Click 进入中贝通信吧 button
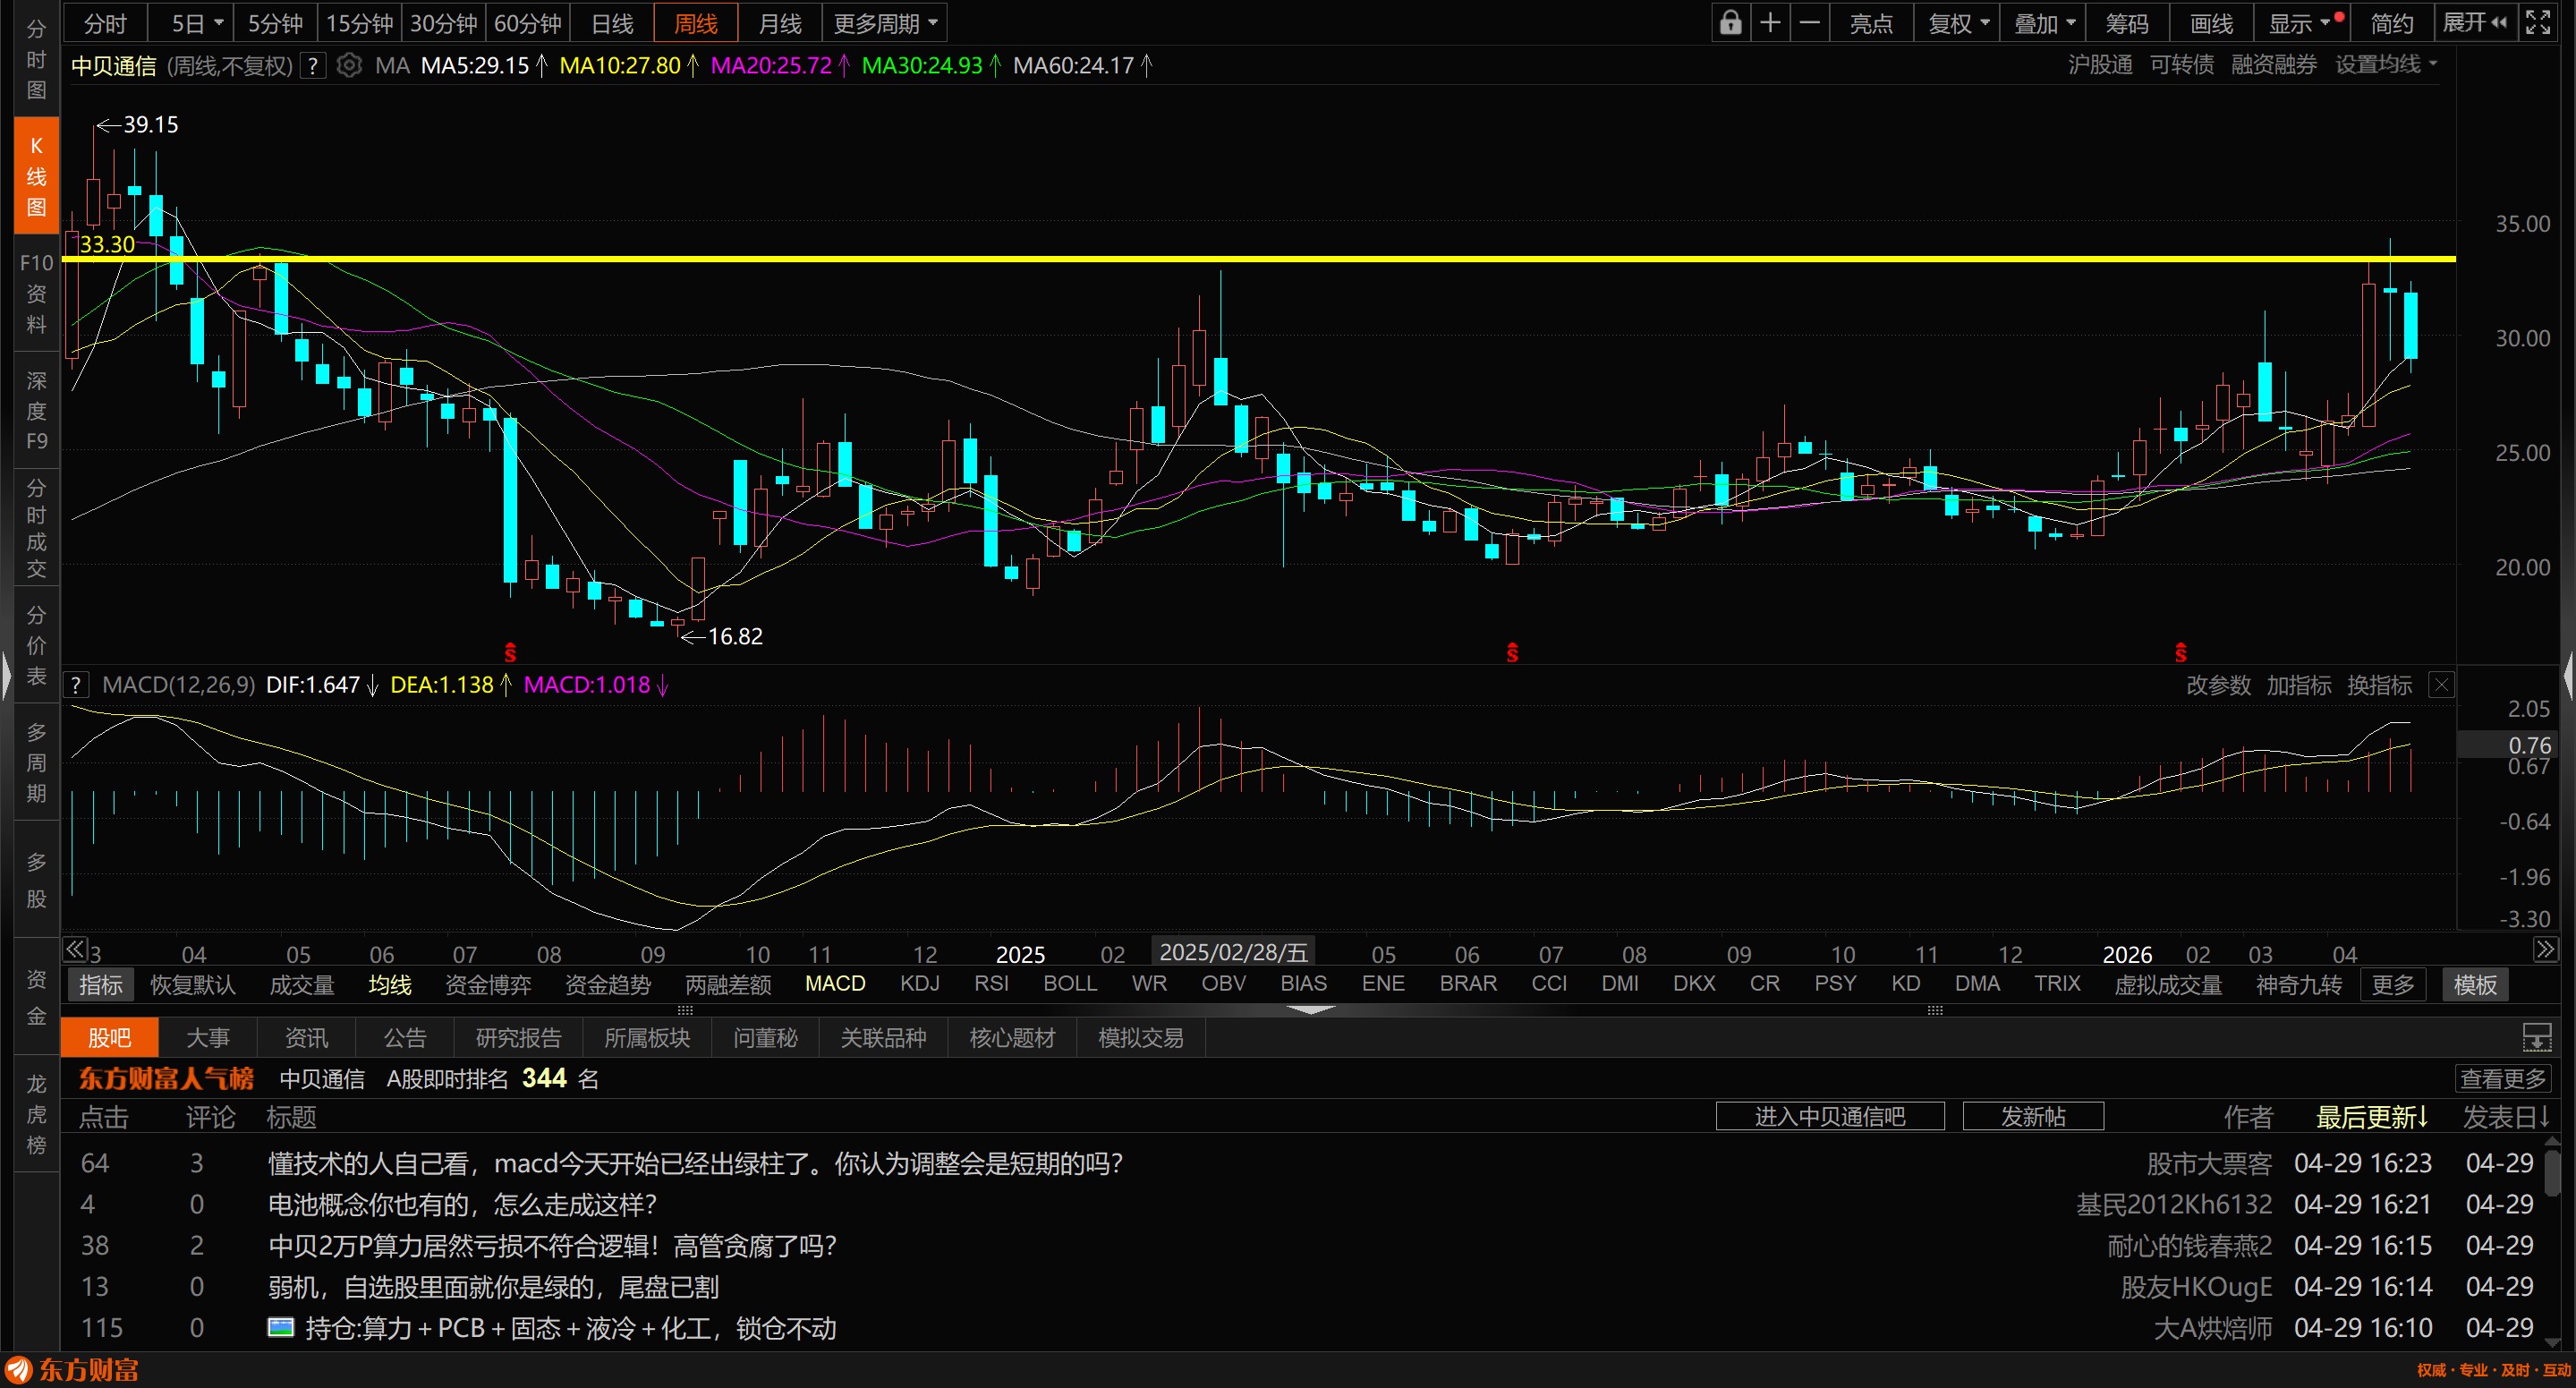The width and height of the screenshot is (2576, 1388). (x=1830, y=1116)
